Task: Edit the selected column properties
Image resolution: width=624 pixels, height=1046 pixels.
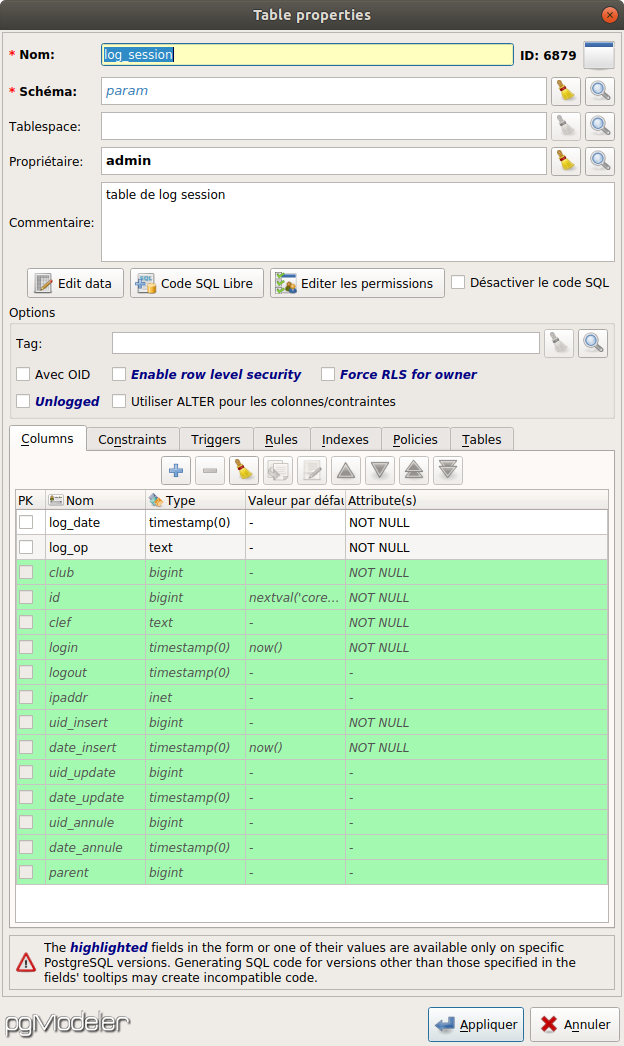Action: (312, 470)
